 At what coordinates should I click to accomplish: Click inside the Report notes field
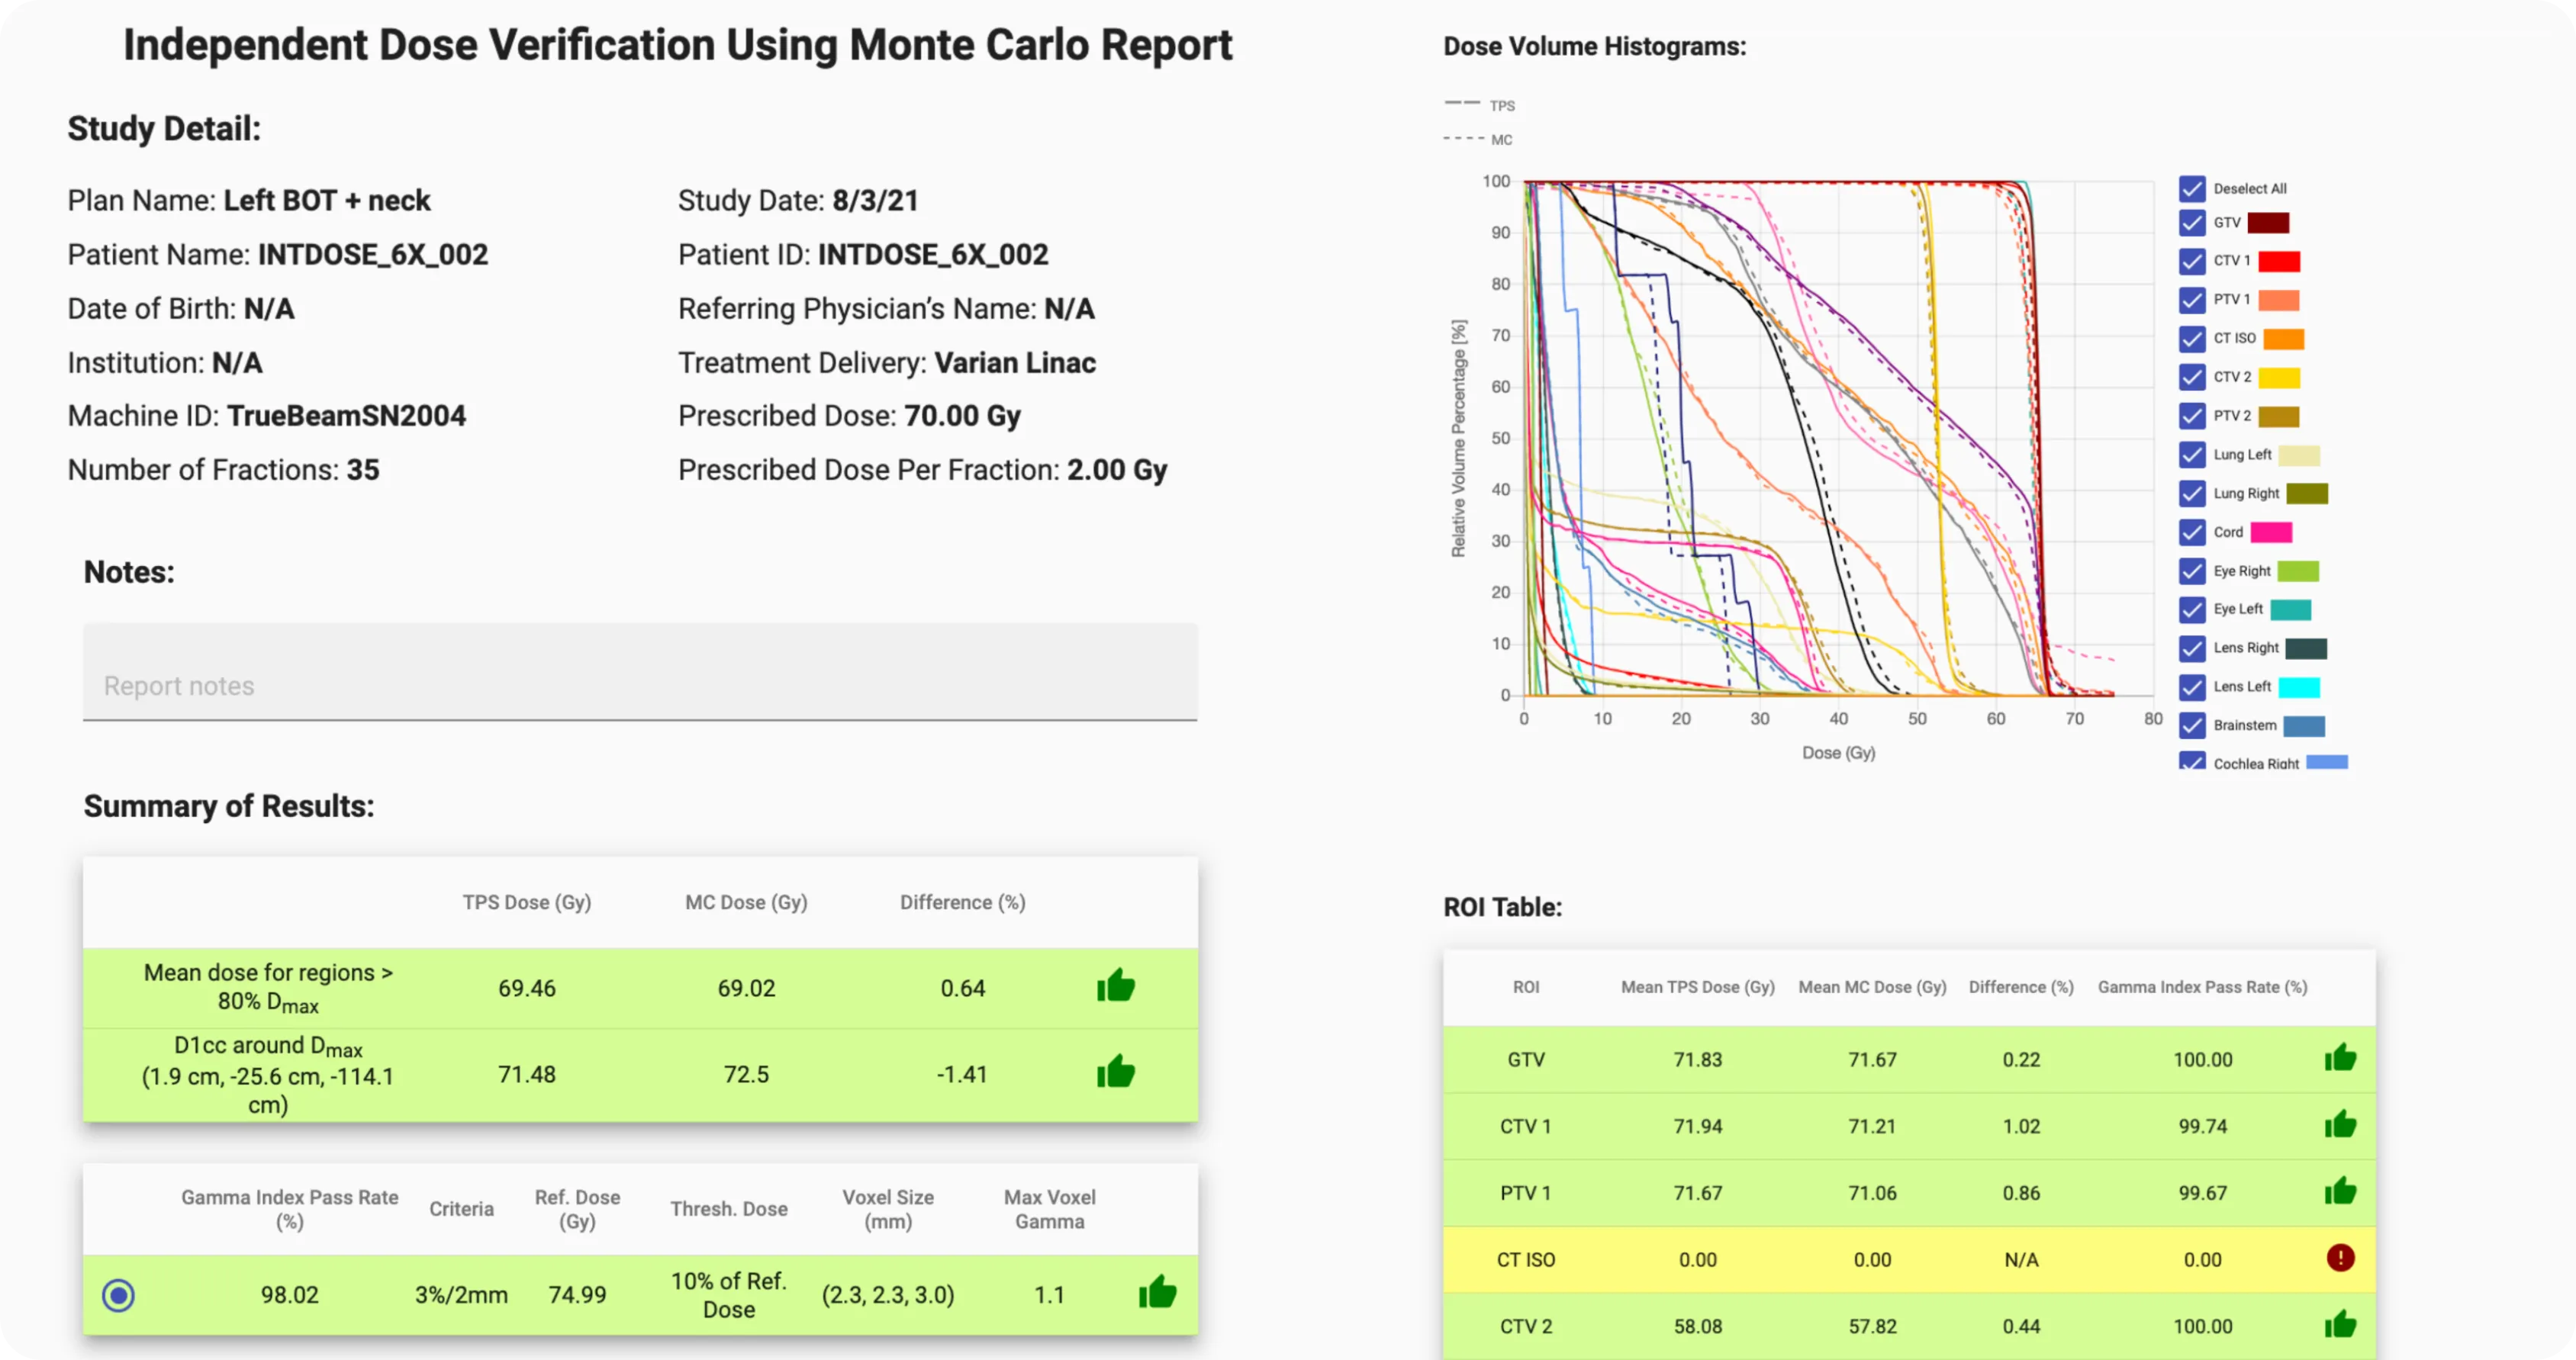point(640,673)
